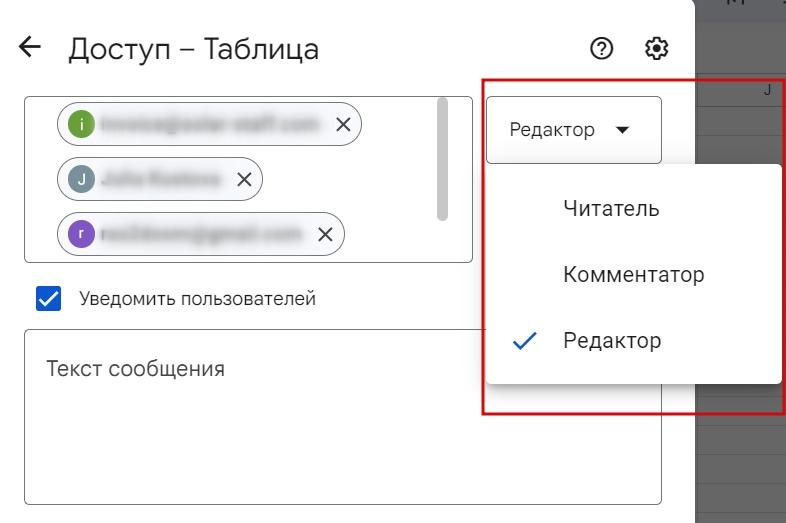This screenshot has width=786, height=523.
Task: Remove the recipient with green "i" avatar
Action: (x=343, y=125)
